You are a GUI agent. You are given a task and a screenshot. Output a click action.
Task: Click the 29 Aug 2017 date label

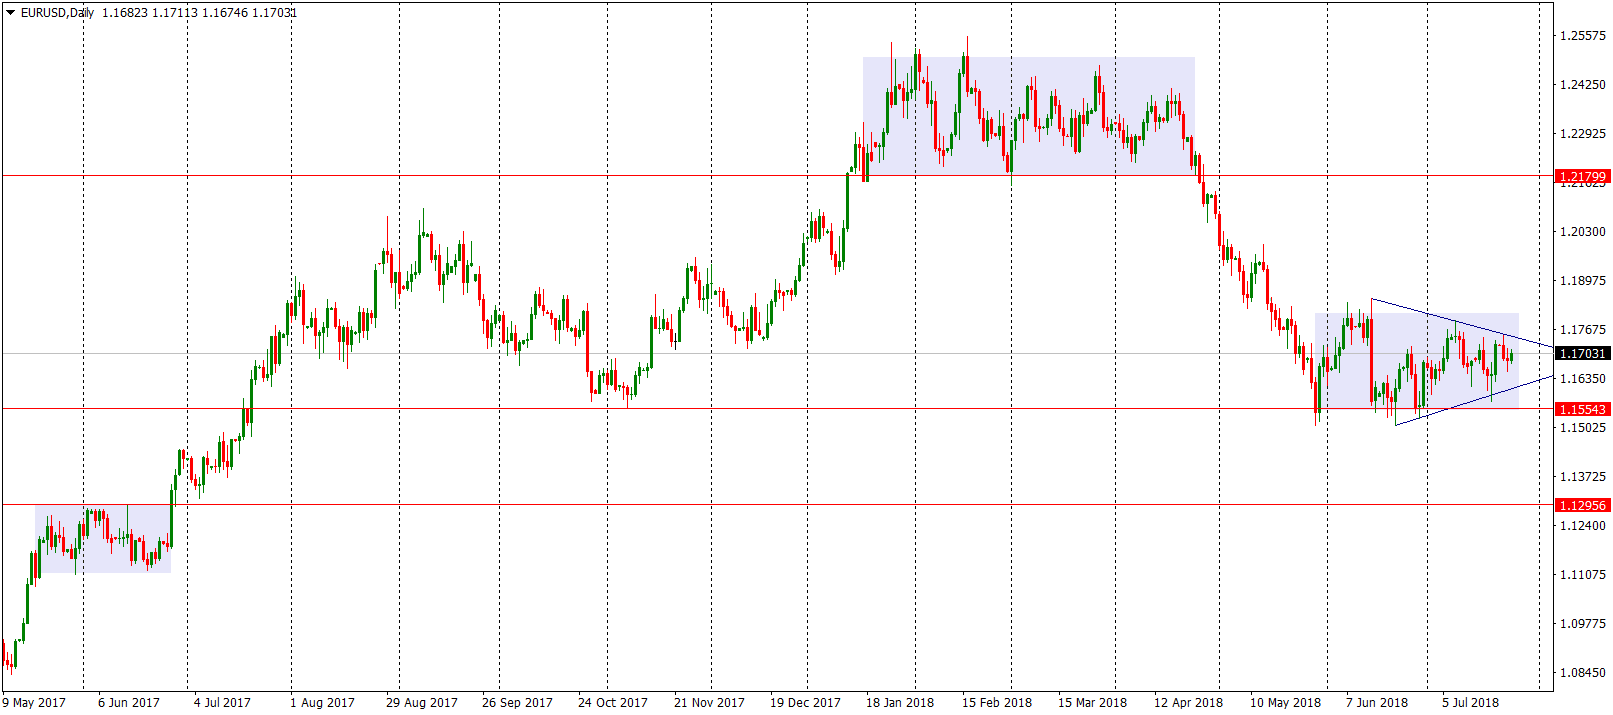pos(422,703)
